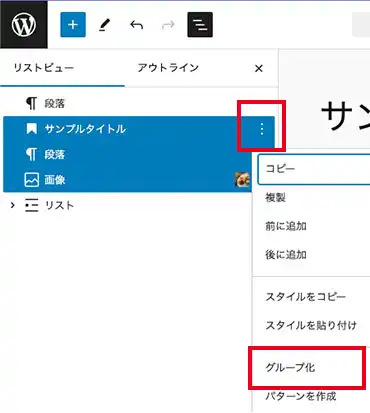The height and width of the screenshot is (413, 370).
Task: Click the paragraph icon of top 段落
Action: 31,103
